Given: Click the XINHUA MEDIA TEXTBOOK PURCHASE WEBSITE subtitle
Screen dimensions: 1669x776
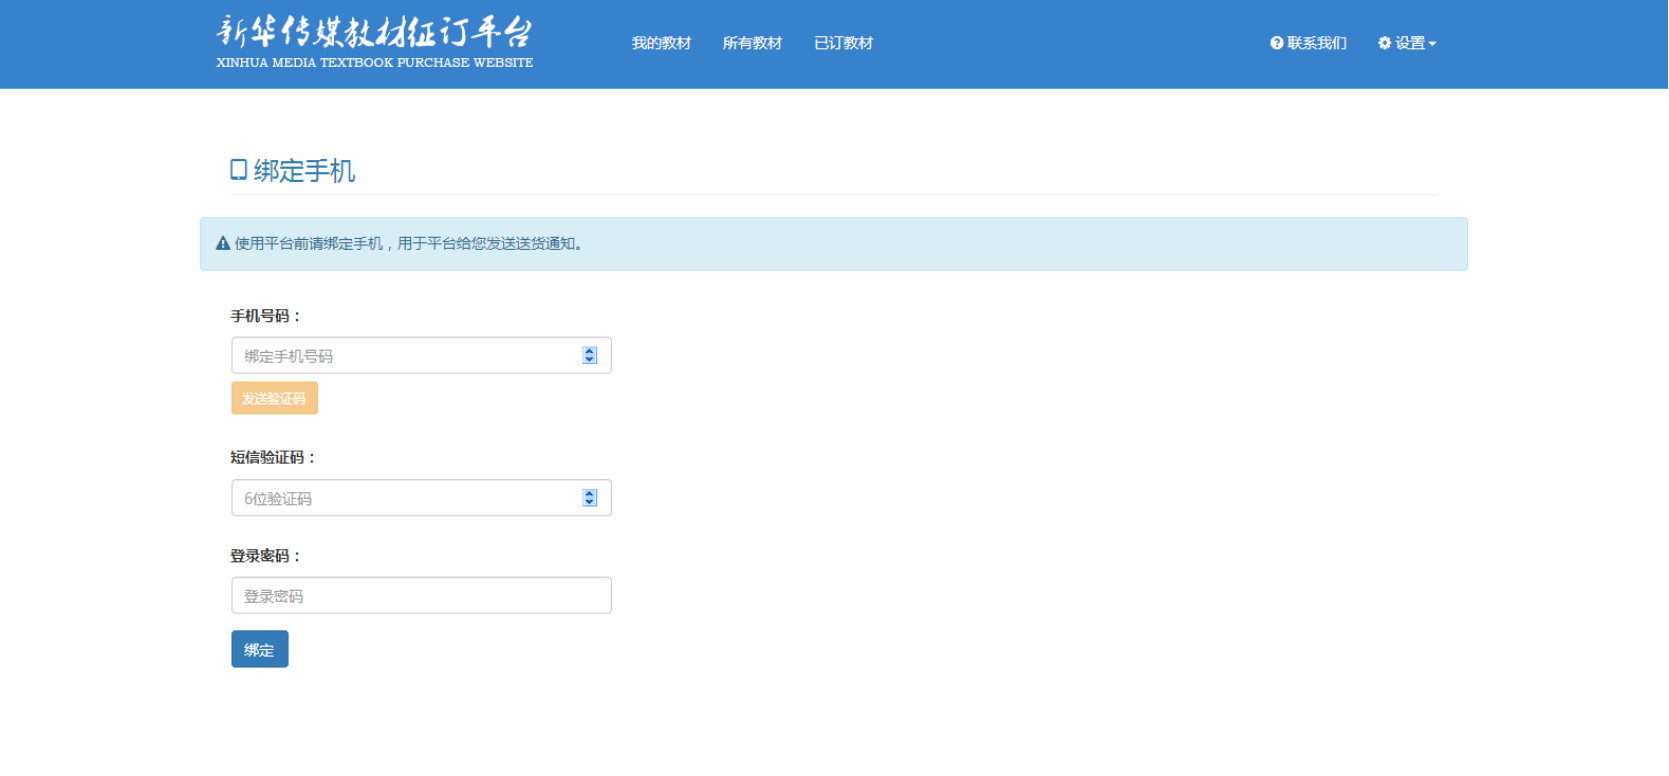Looking at the screenshot, I should coord(374,63).
